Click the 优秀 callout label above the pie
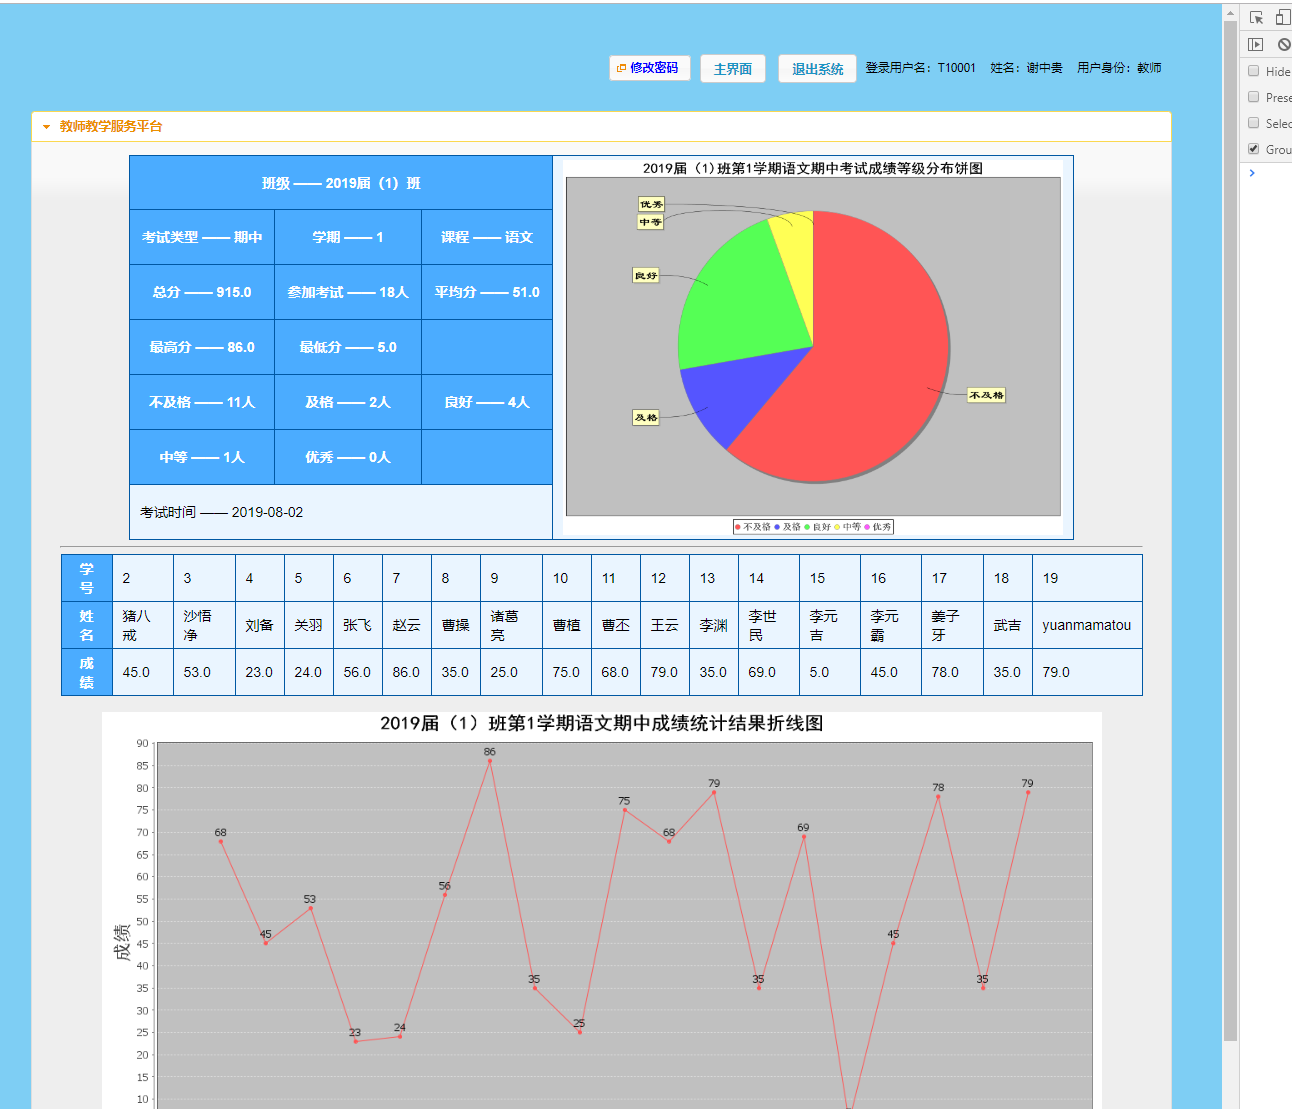 (x=651, y=204)
